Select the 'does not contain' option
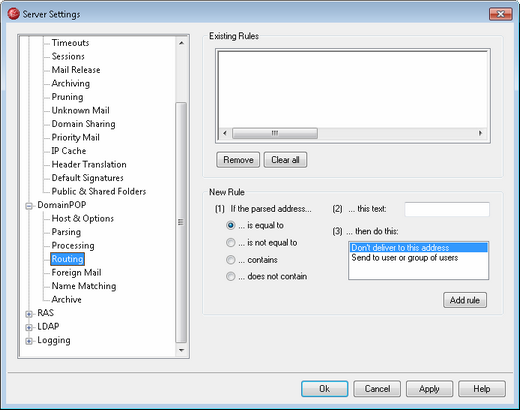The image size is (520, 410). [x=230, y=276]
